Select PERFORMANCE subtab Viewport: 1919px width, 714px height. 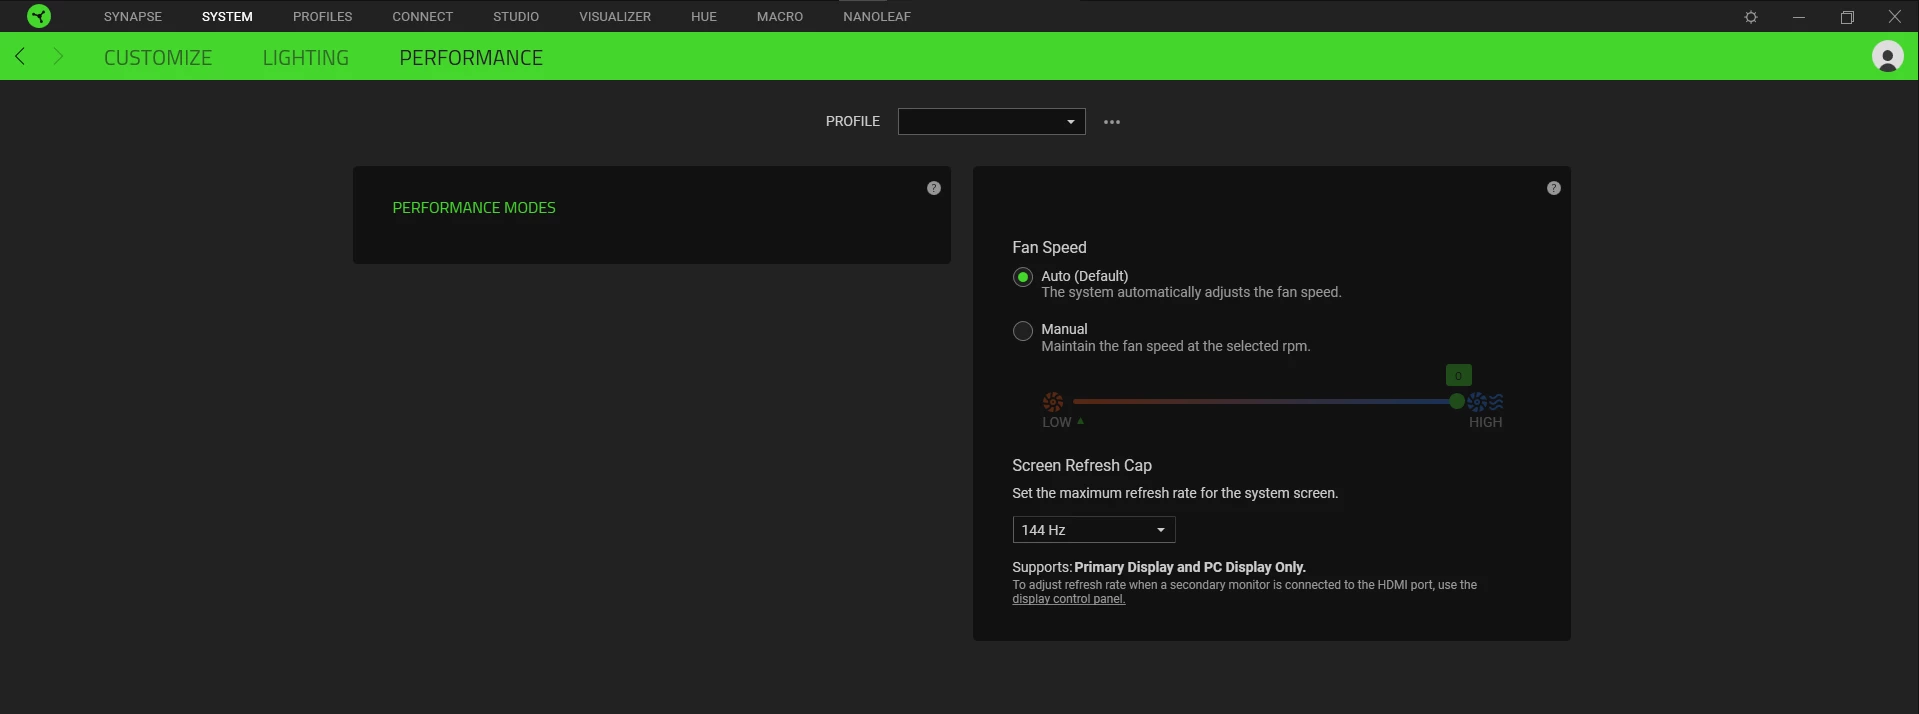pyautogui.click(x=471, y=58)
